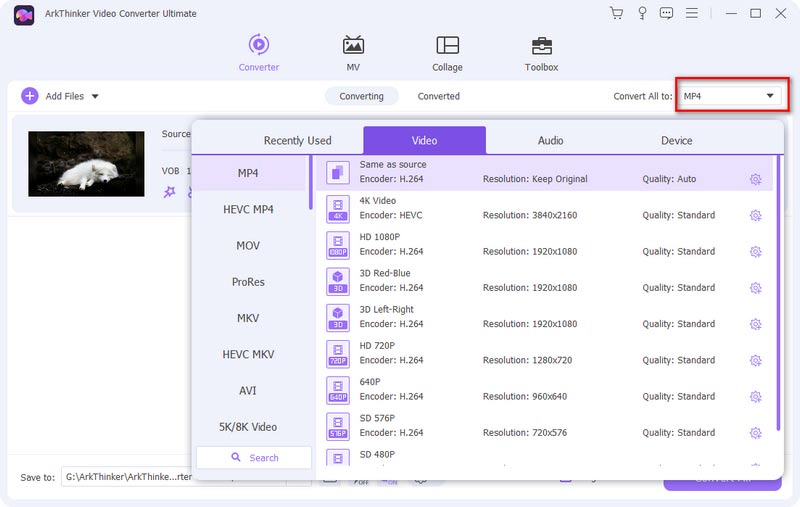Select Resolution: 1280x720 text

(x=528, y=360)
